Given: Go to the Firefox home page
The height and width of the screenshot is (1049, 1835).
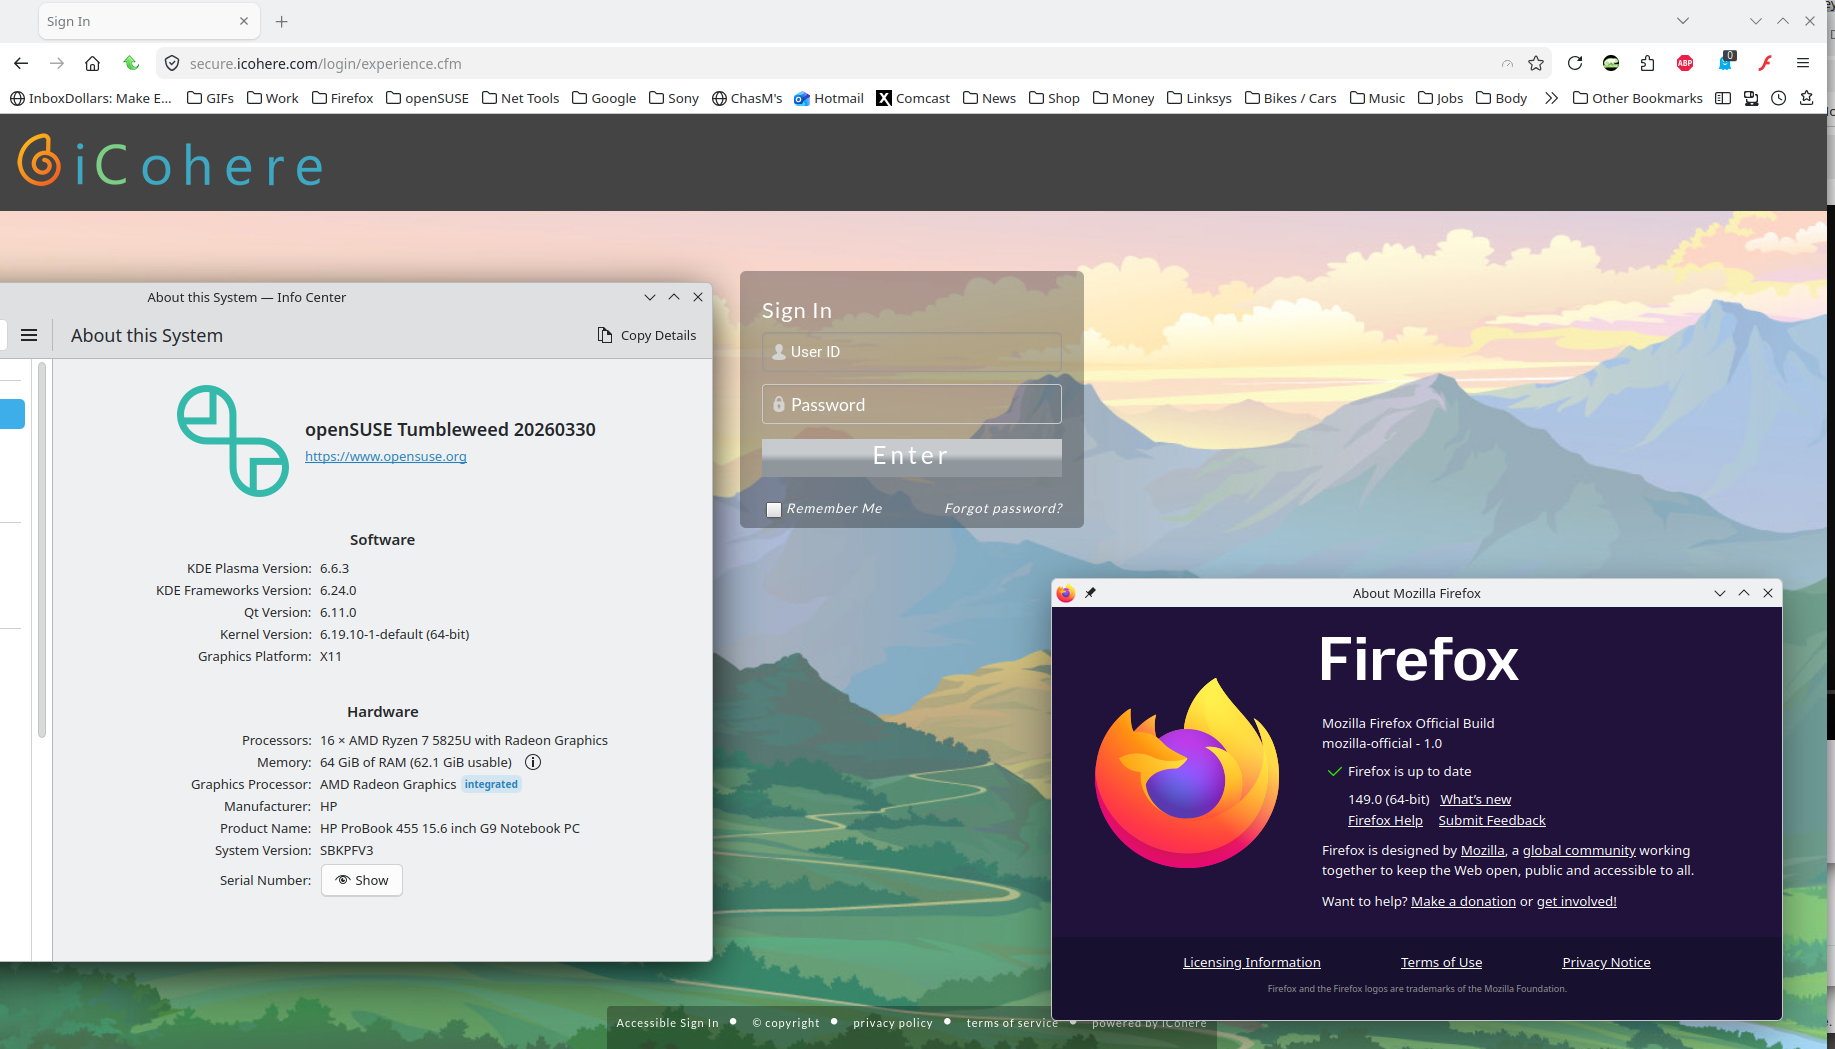Looking at the screenshot, I should pos(92,63).
